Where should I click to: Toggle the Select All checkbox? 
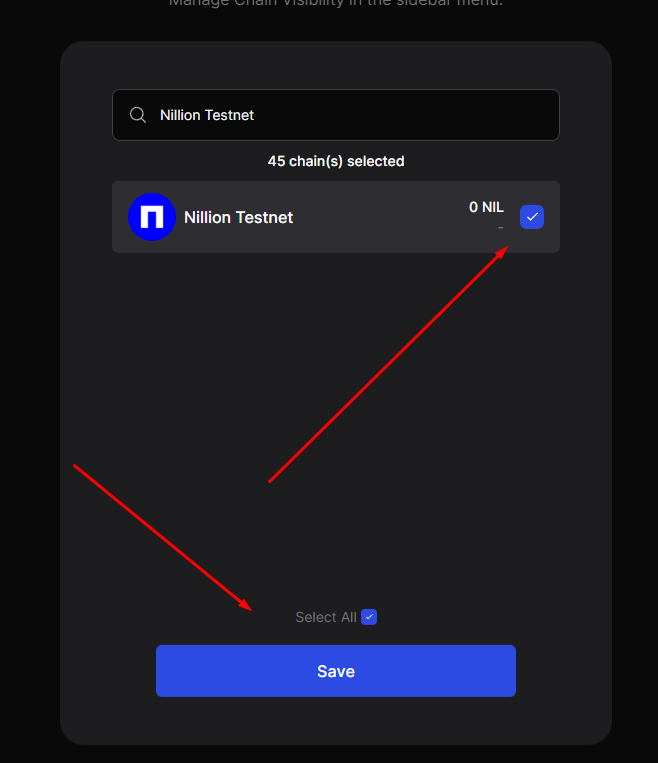pyautogui.click(x=369, y=617)
